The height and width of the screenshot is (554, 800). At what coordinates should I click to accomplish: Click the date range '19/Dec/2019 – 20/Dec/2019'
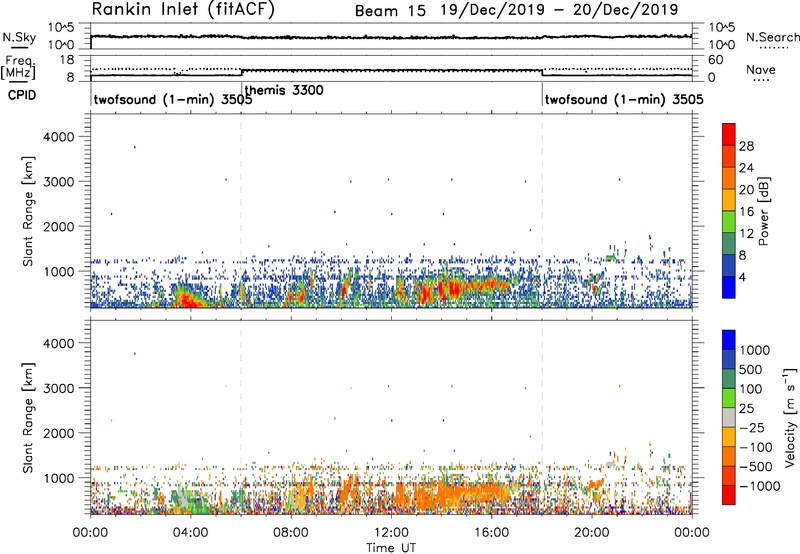pyautogui.click(x=560, y=10)
